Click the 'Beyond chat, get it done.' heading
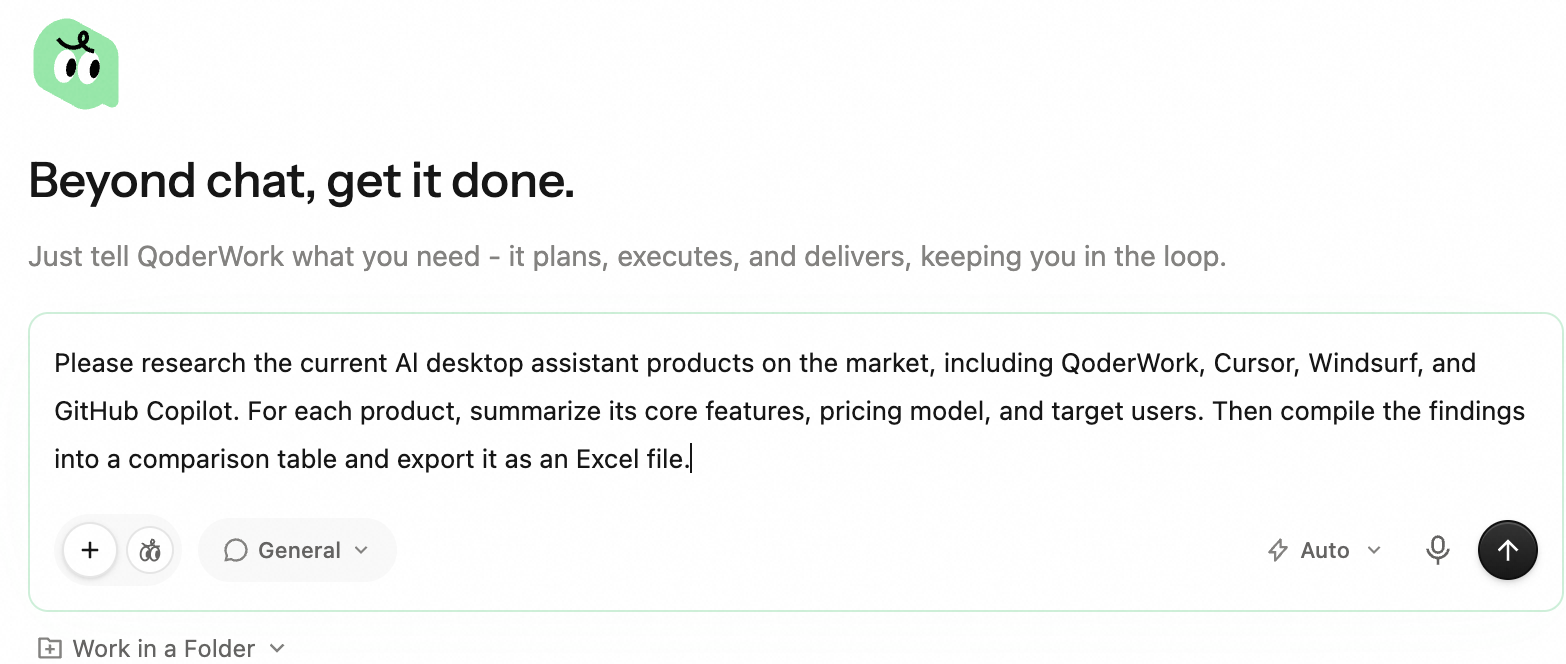 pyautogui.click(x=302, y=181)
